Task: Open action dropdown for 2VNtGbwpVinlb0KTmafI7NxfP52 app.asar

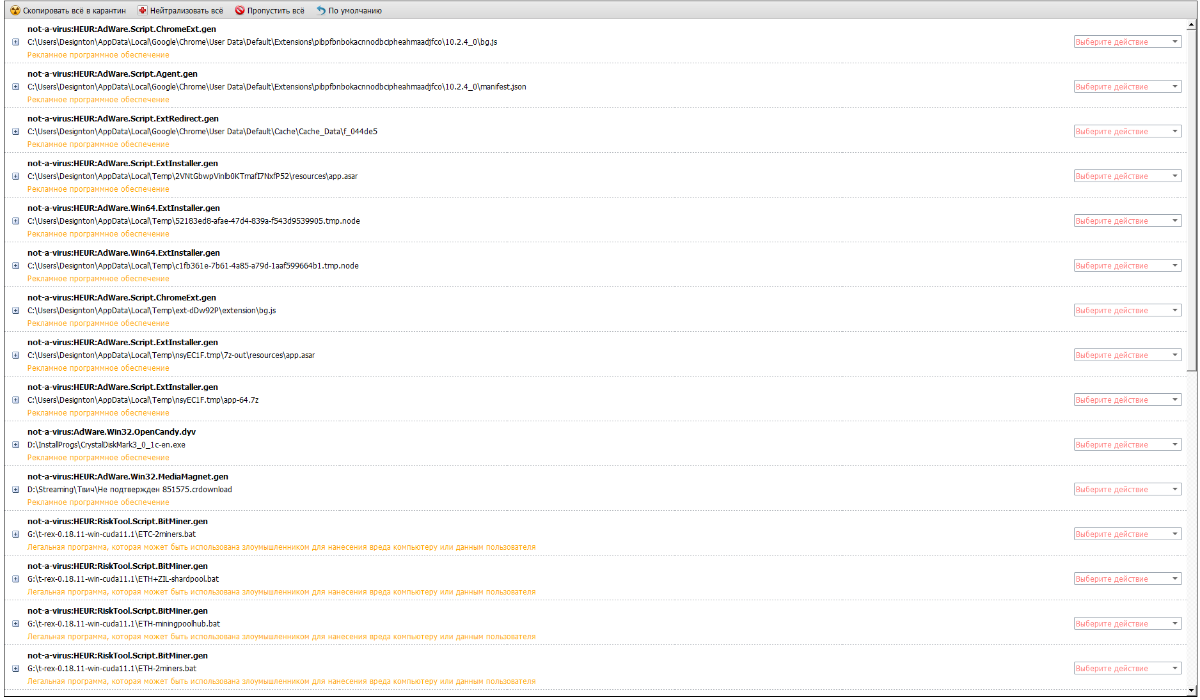Action: [x=1127, y=176]
